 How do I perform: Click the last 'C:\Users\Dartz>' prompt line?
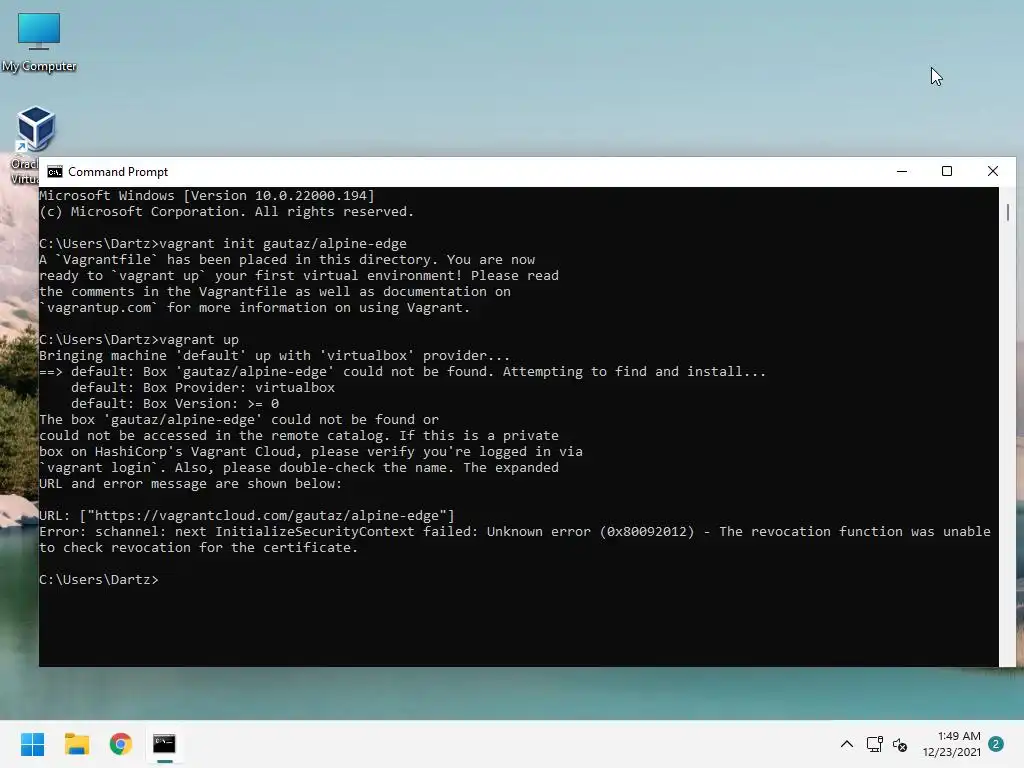pyautogui.click(x=99, y=580)
